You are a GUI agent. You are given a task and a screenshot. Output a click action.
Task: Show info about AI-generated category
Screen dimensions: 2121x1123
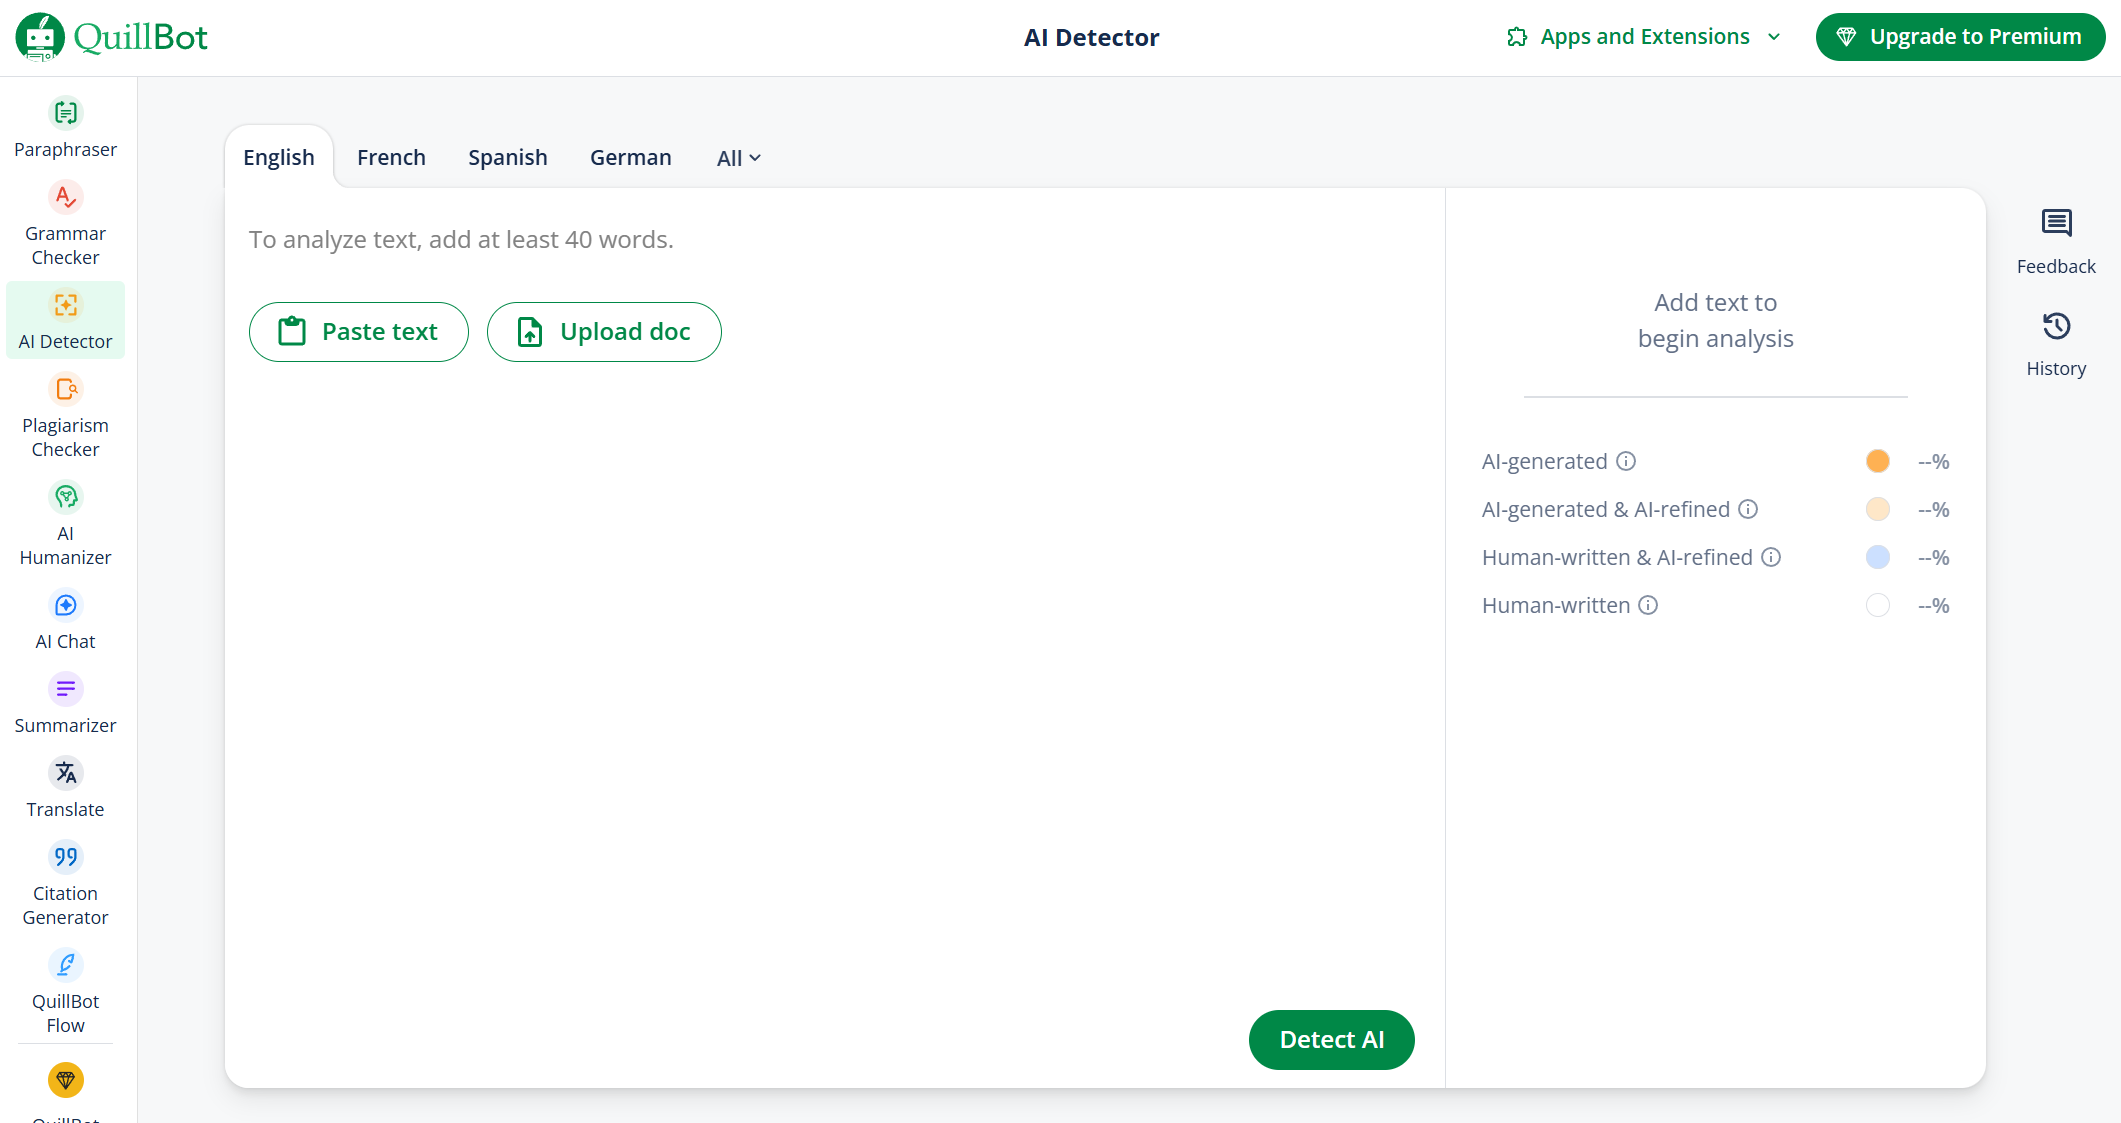coord(1626,461)
